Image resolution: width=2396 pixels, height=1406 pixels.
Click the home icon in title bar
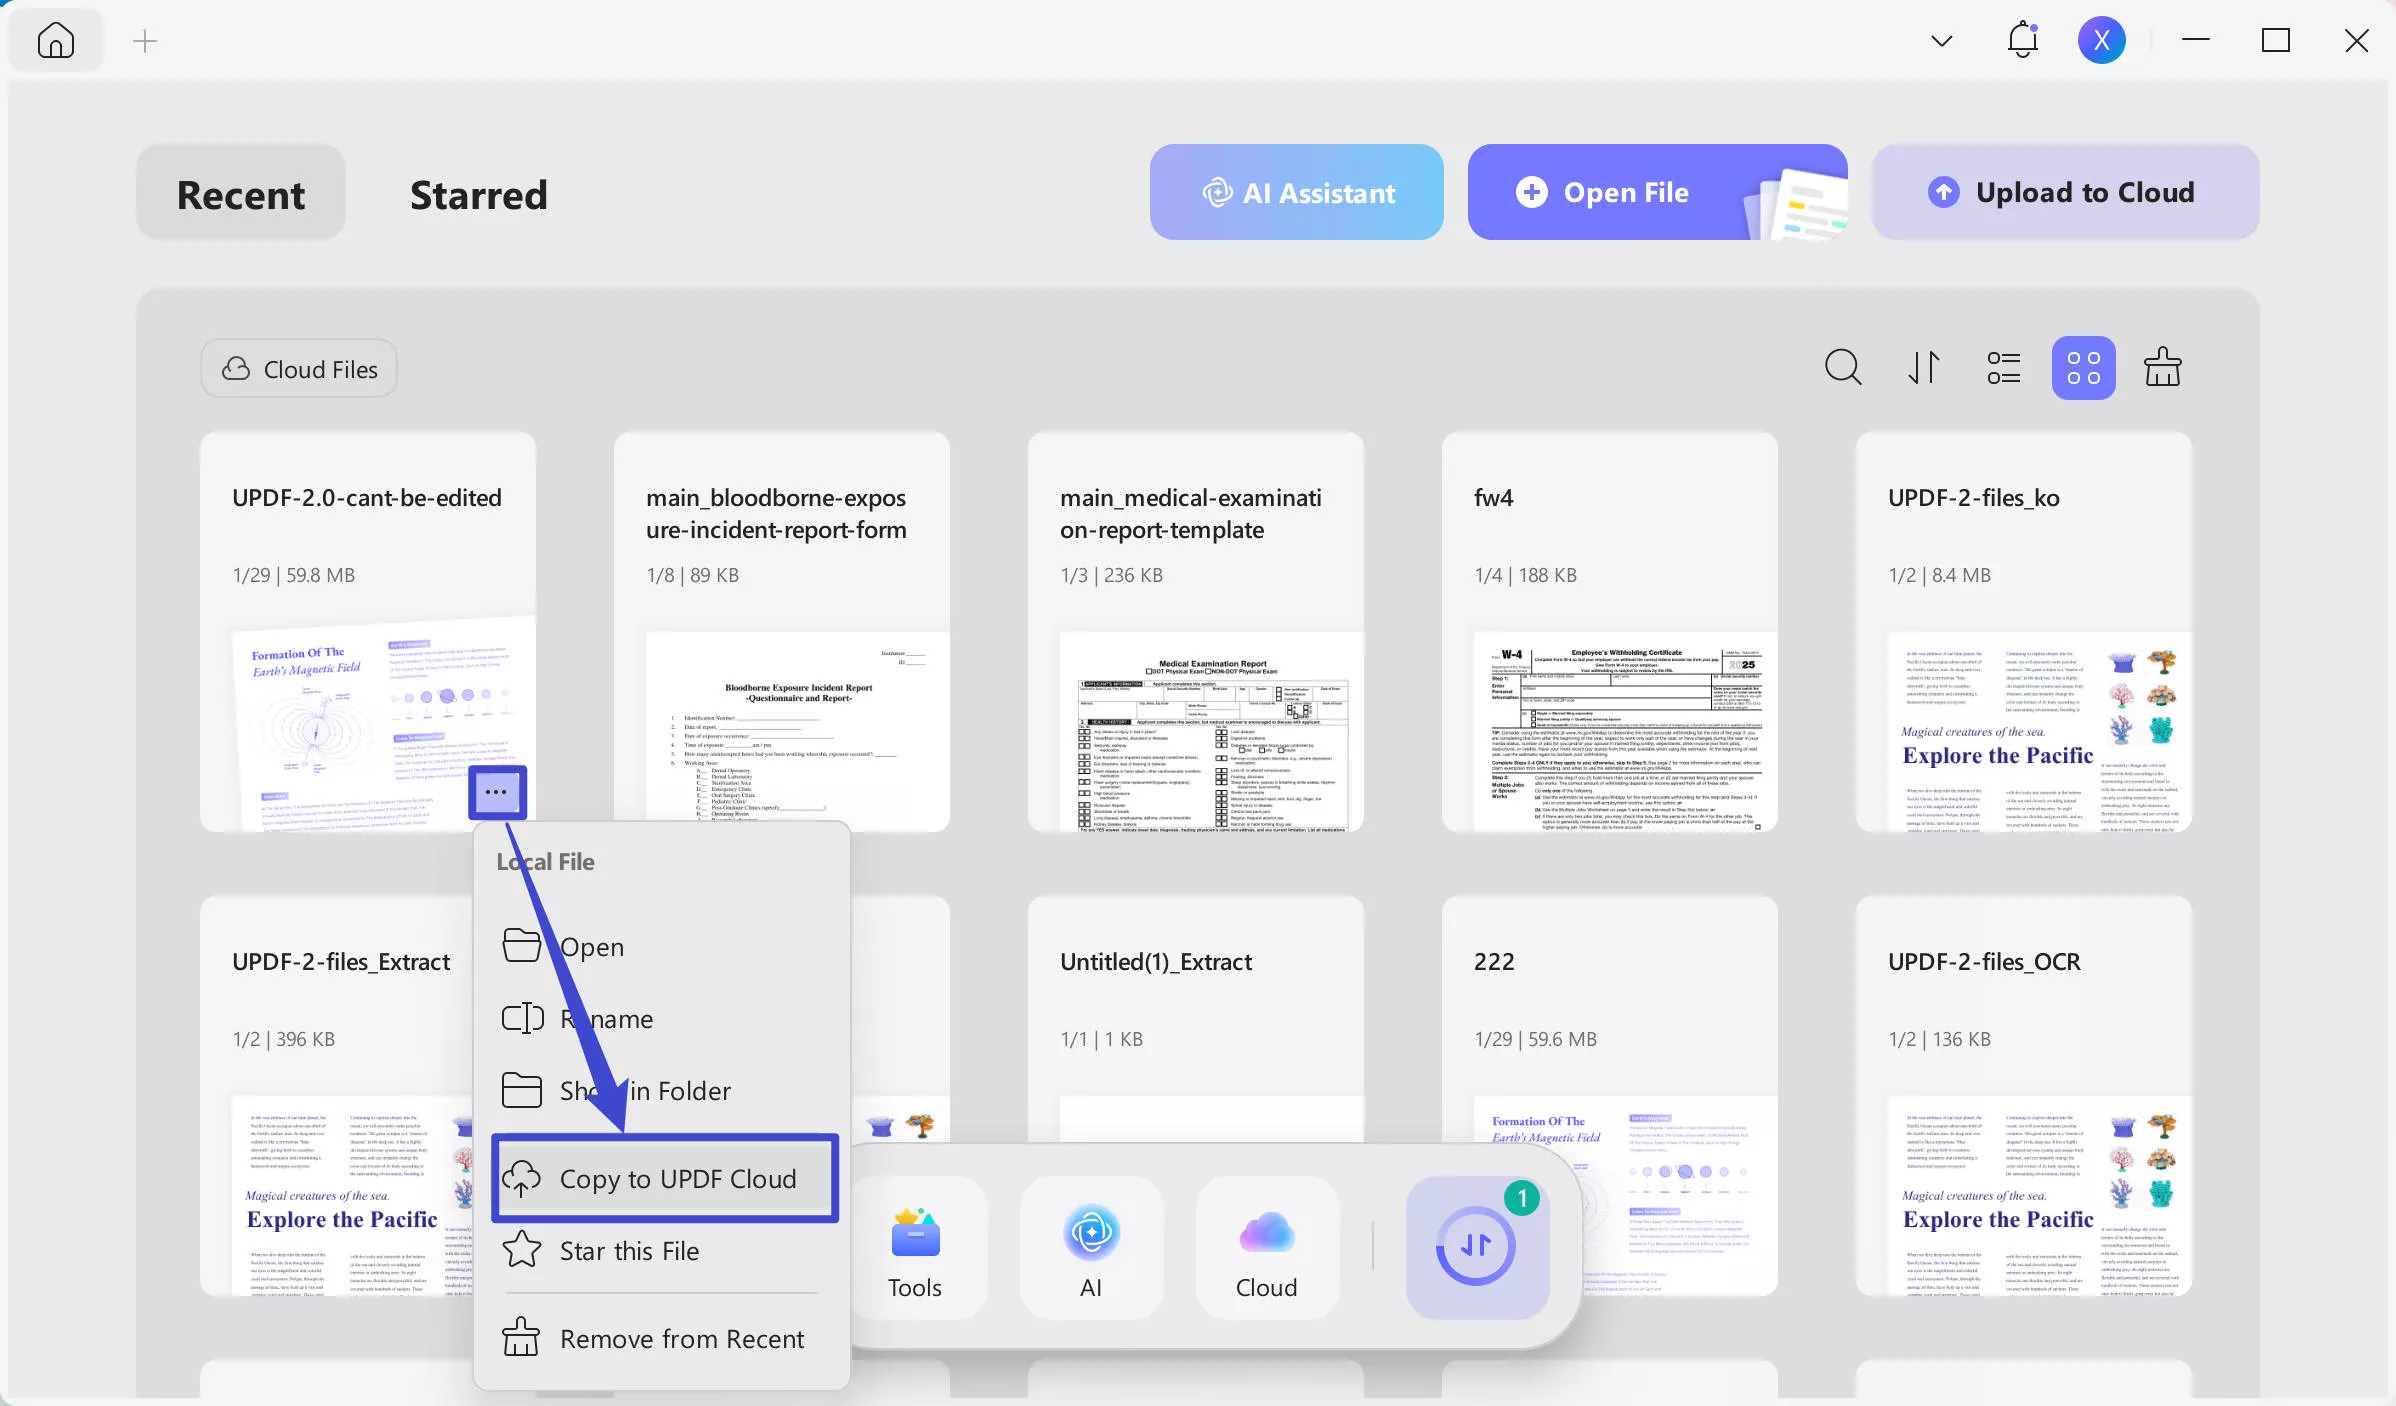(56, 40)
